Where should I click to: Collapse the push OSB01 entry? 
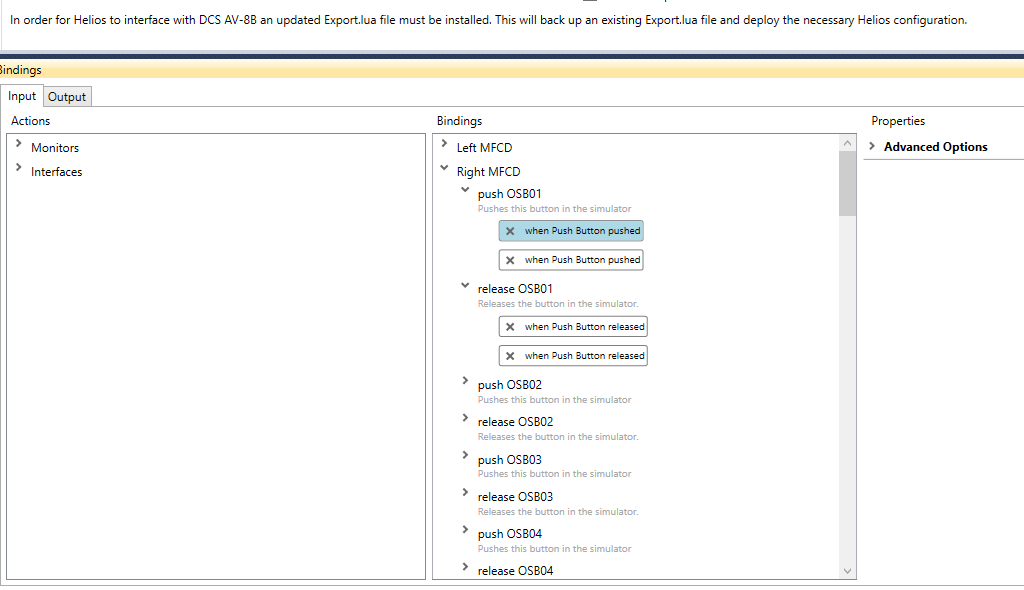coord(465,190)
